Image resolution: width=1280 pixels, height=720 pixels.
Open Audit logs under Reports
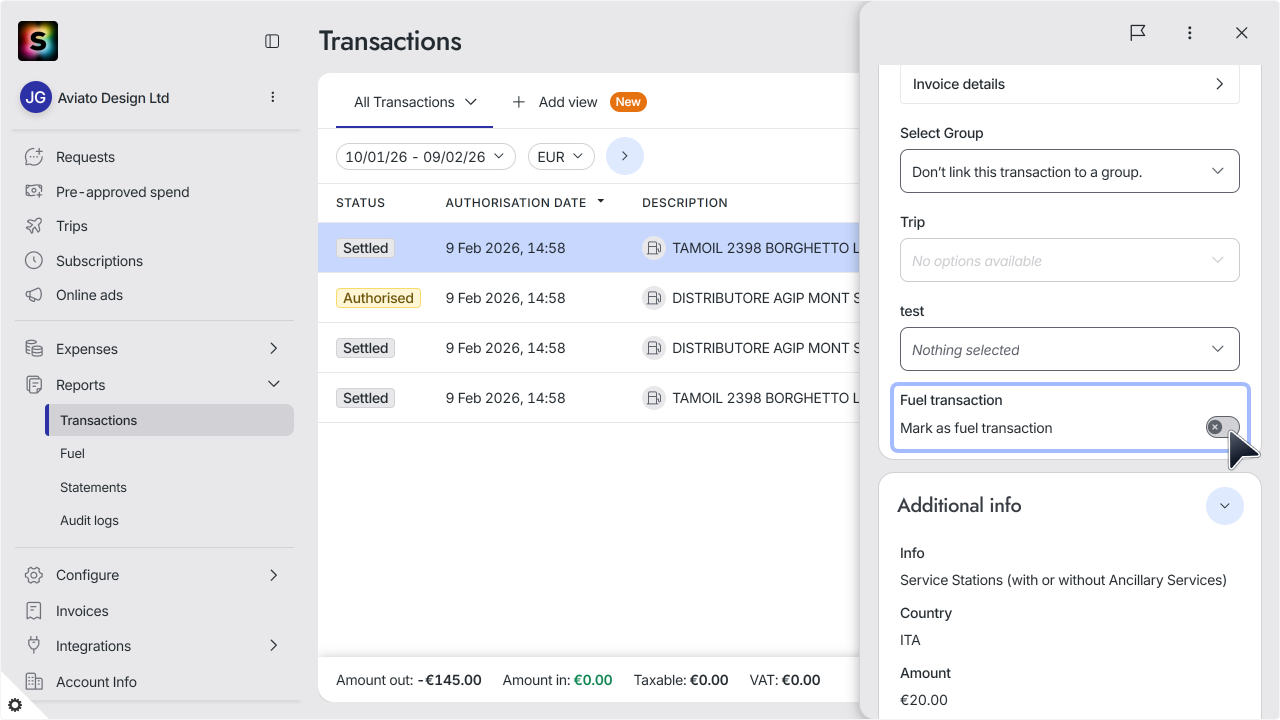[x=89, y=520]
